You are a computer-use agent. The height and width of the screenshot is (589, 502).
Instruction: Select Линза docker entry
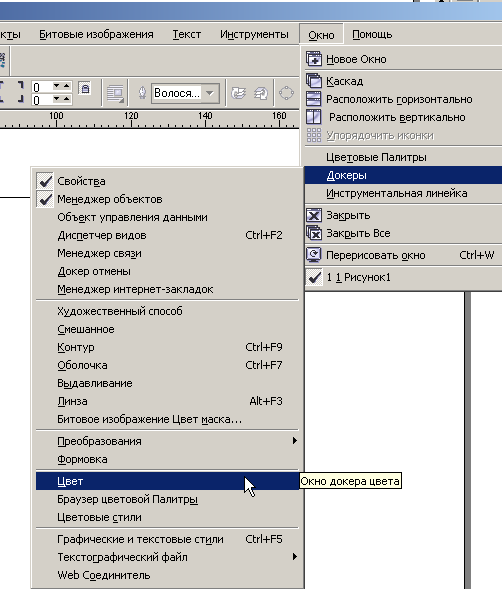[x=167, y=401]
